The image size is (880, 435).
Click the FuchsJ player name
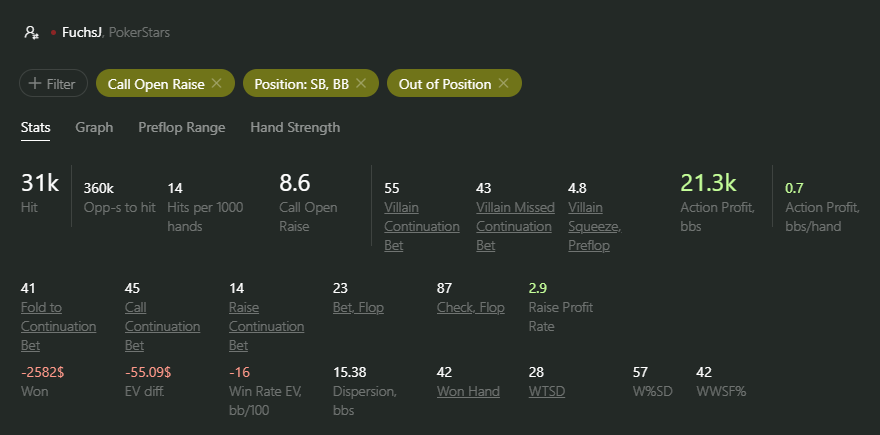(82, 33)
